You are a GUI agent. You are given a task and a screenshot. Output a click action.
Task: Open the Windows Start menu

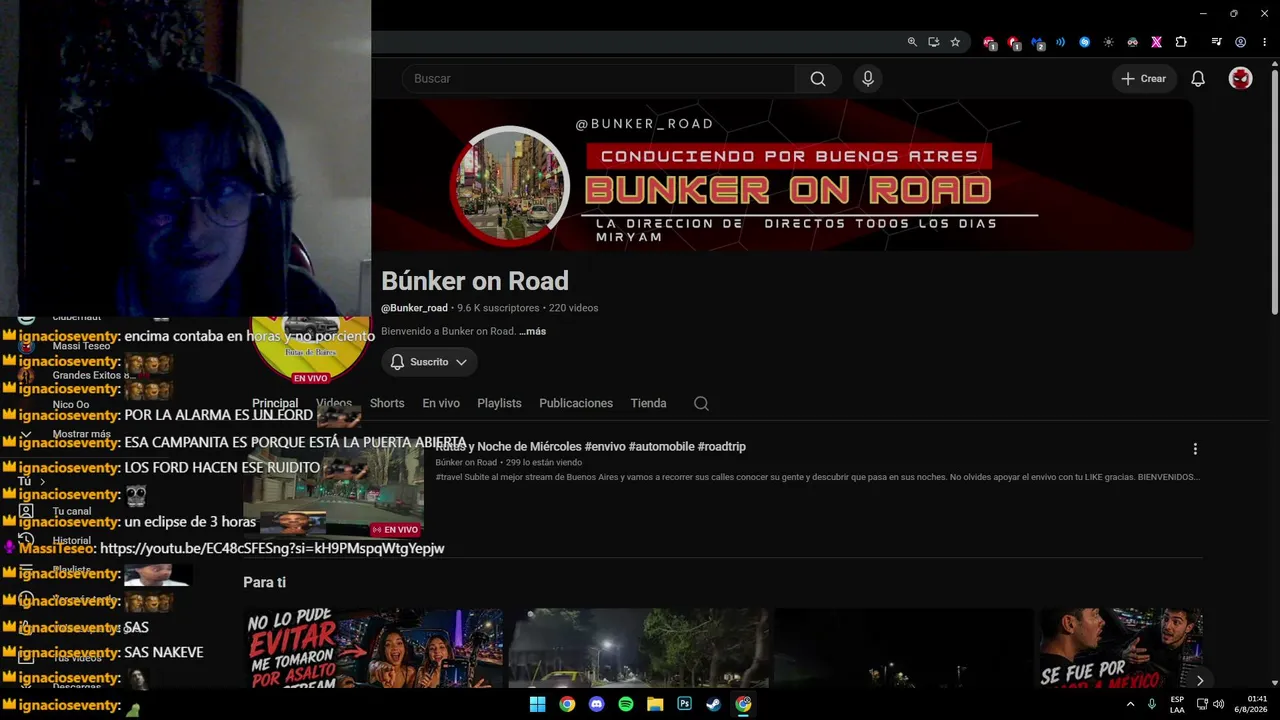(538, 704)
